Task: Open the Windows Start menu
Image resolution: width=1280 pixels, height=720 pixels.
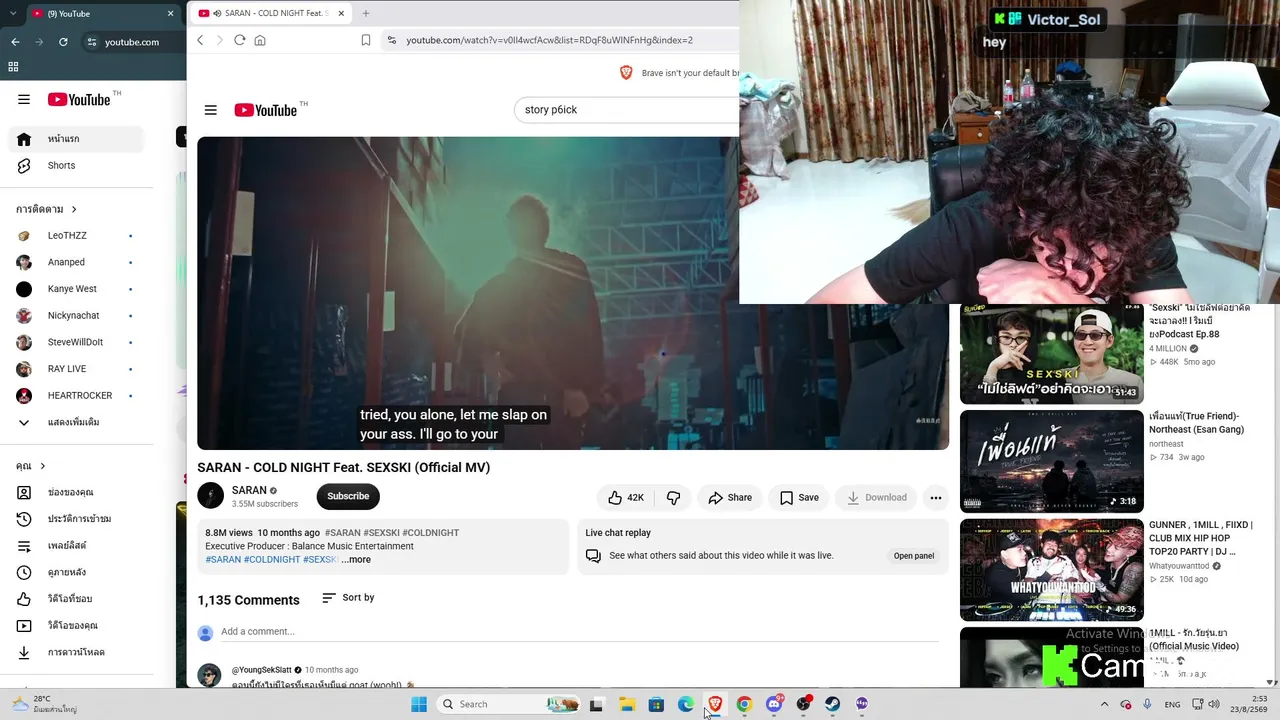Action: pos(419,704)
